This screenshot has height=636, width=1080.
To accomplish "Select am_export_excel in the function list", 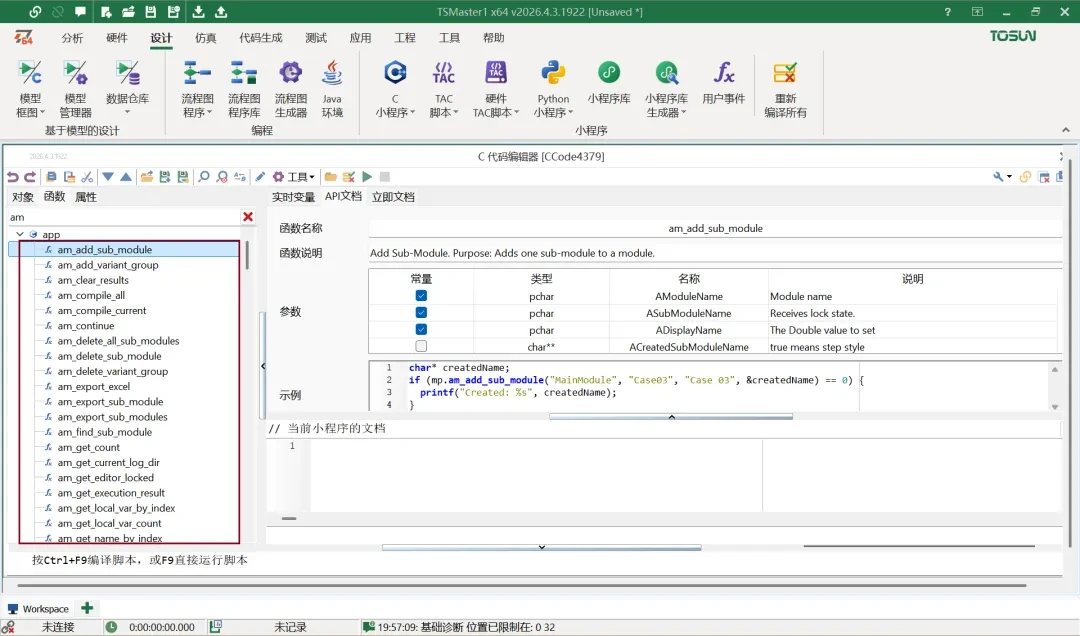I will pos(94,387).
